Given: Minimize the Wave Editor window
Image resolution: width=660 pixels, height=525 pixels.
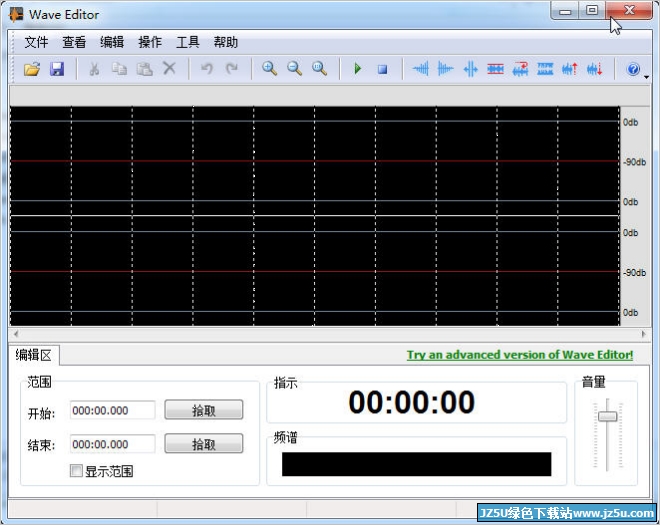Looking at the screenshot, I should pos(565,11).
